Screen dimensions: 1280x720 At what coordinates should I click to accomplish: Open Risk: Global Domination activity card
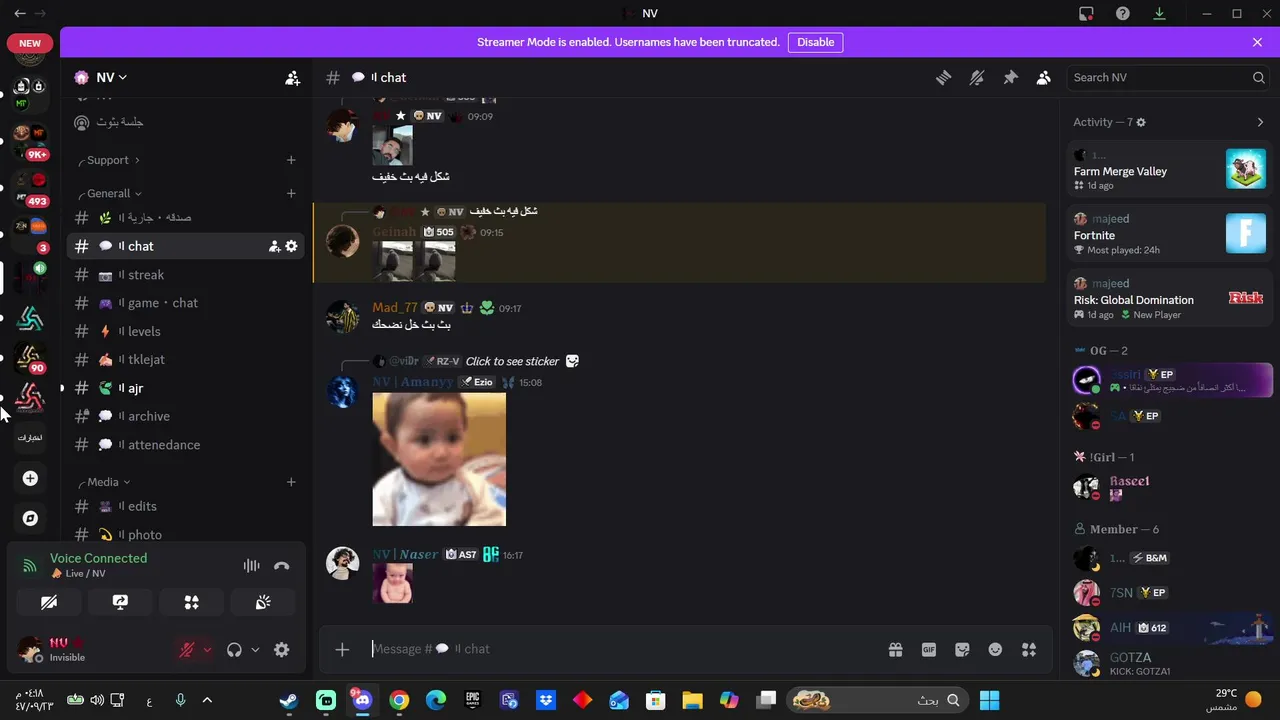1170,298
